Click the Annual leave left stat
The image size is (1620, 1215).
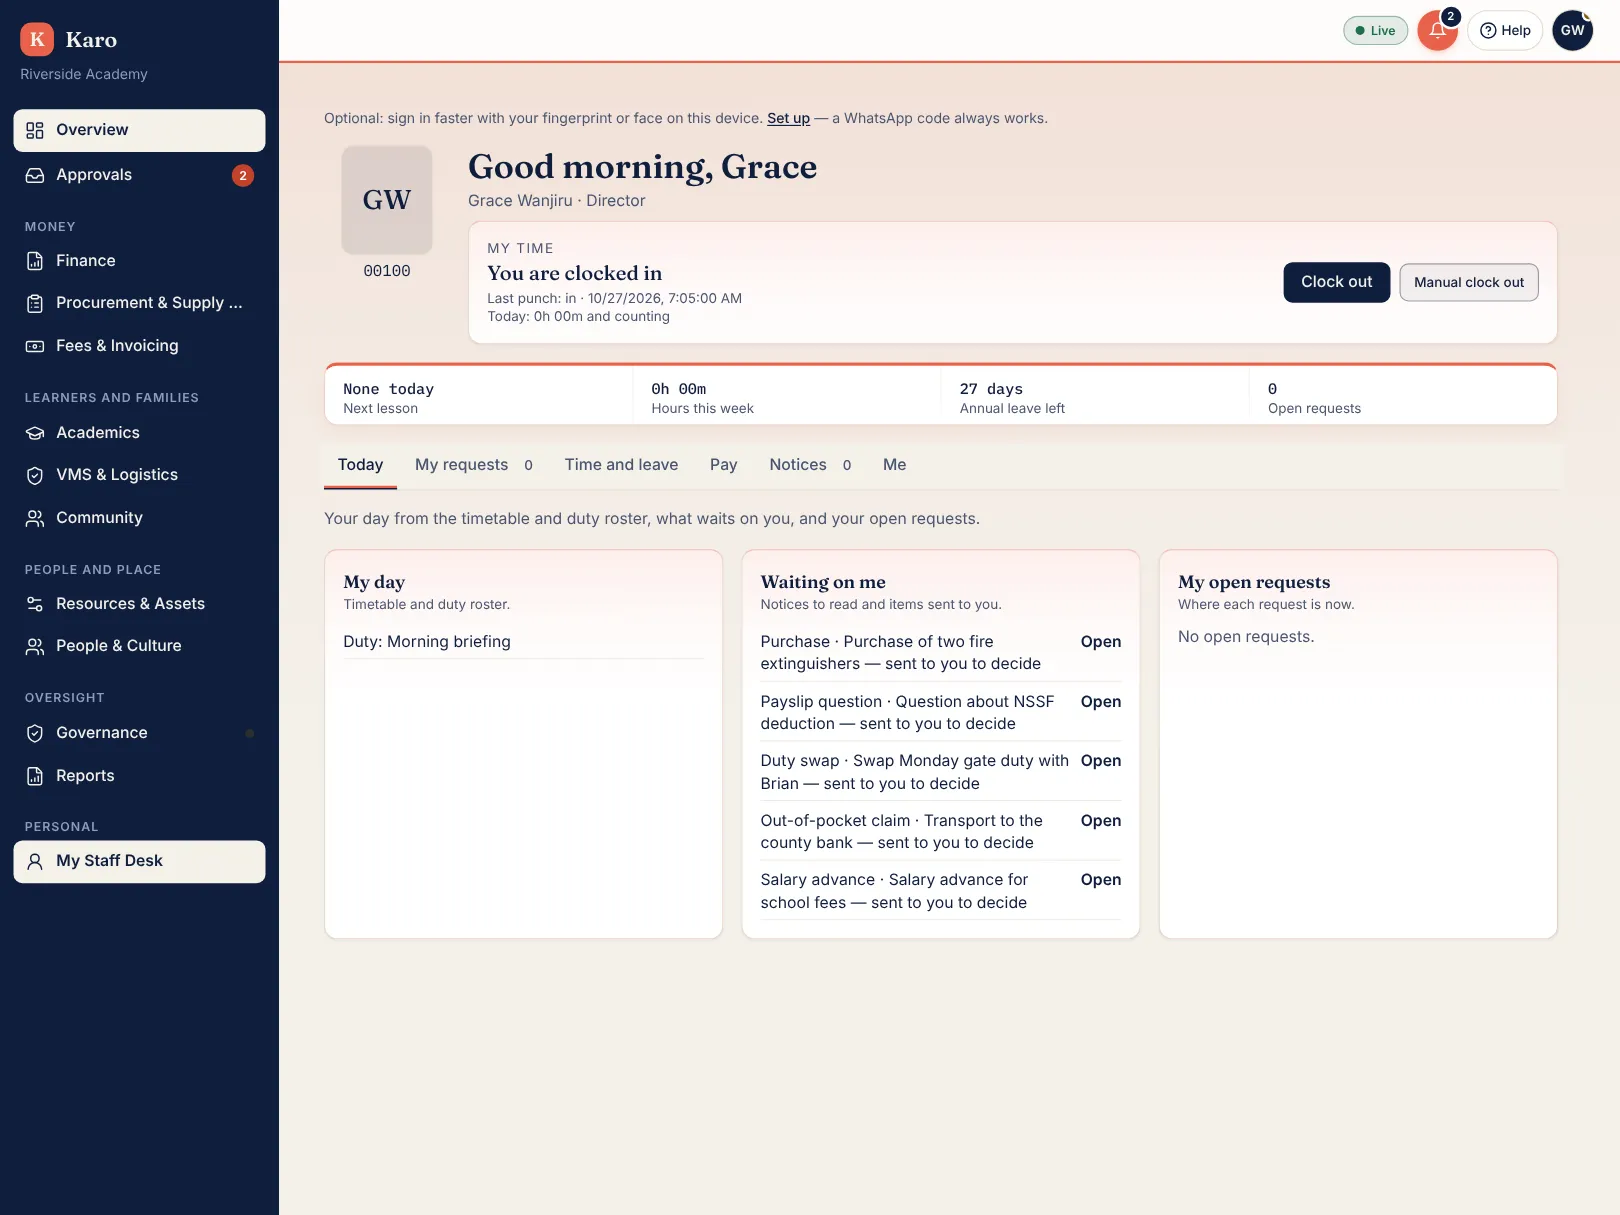click(x=1094, y=397)
